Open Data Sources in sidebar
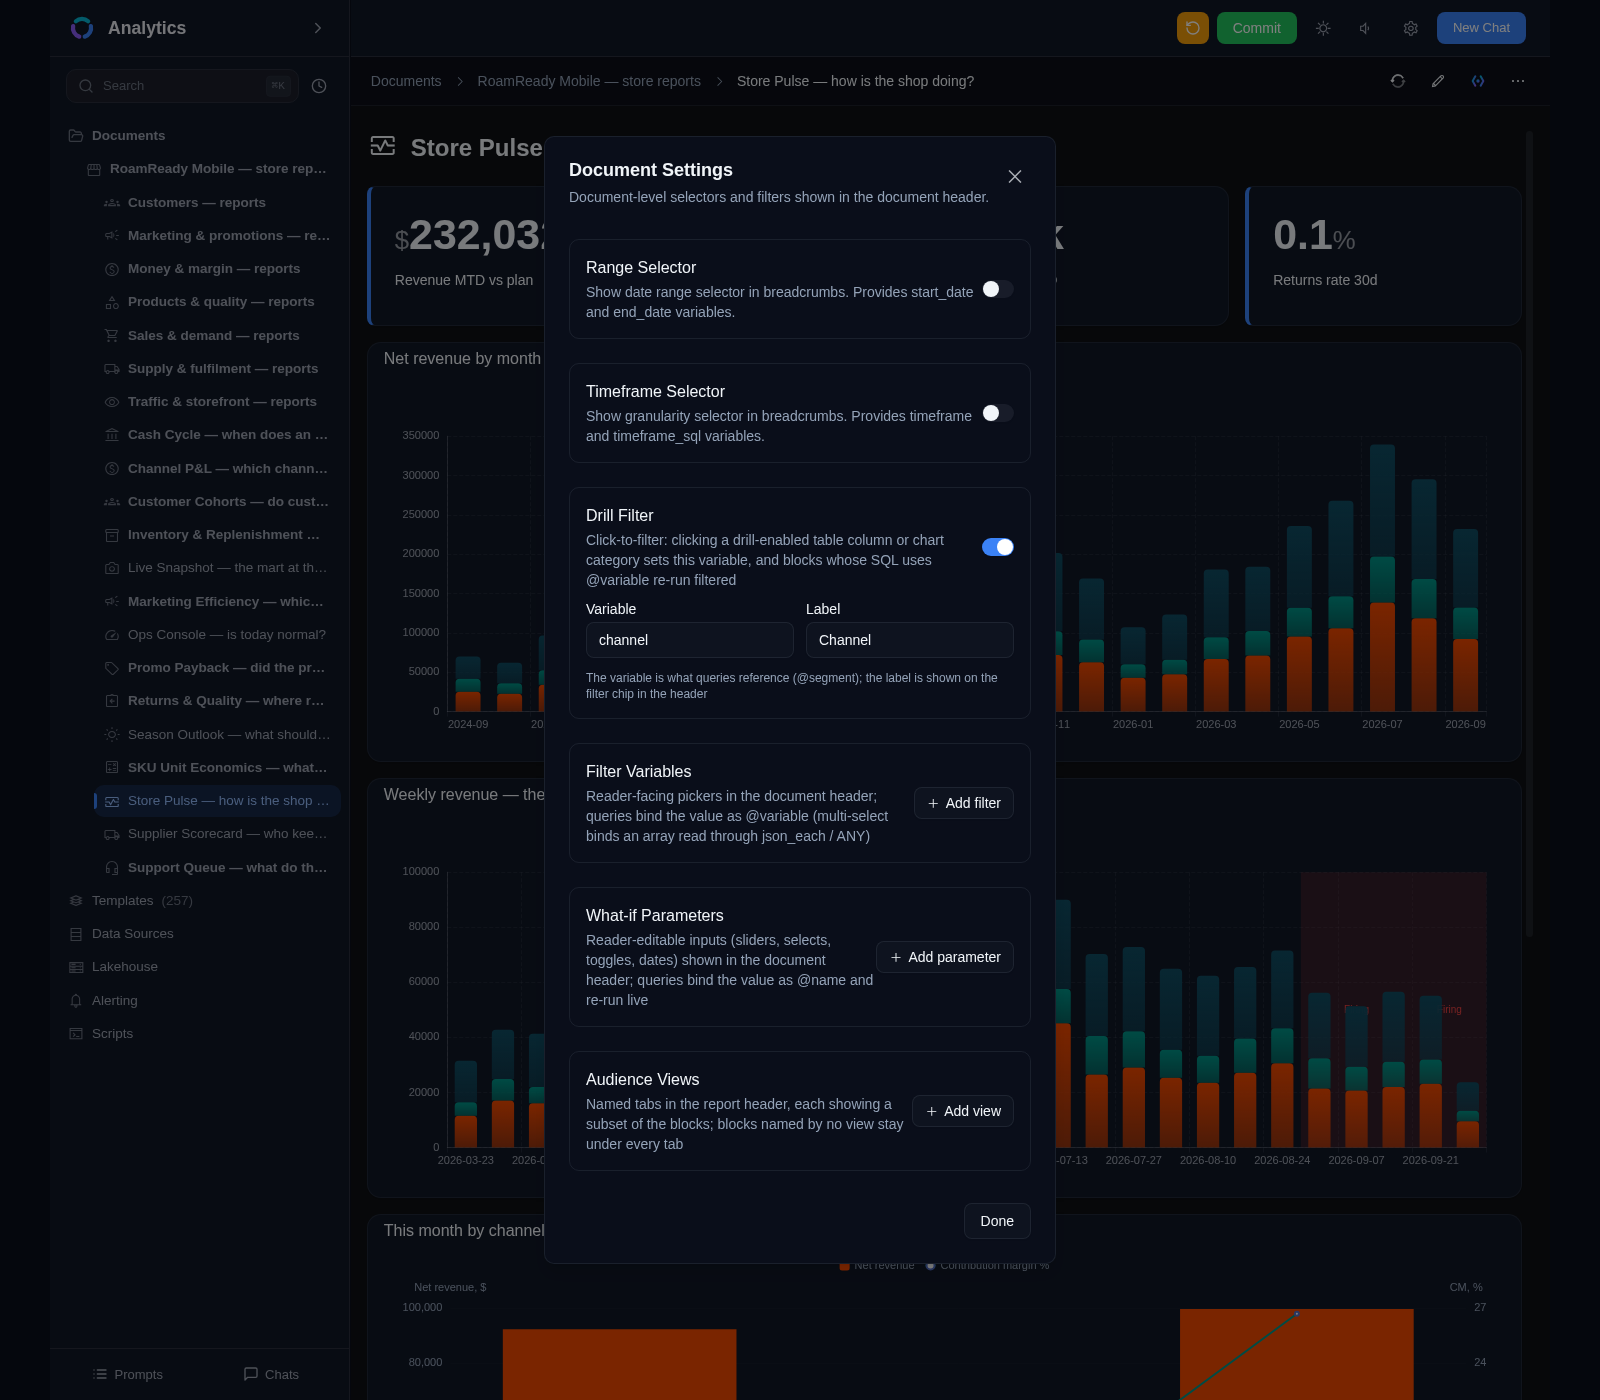This screenshot has height=1400, width=1600. click(133, 934)
